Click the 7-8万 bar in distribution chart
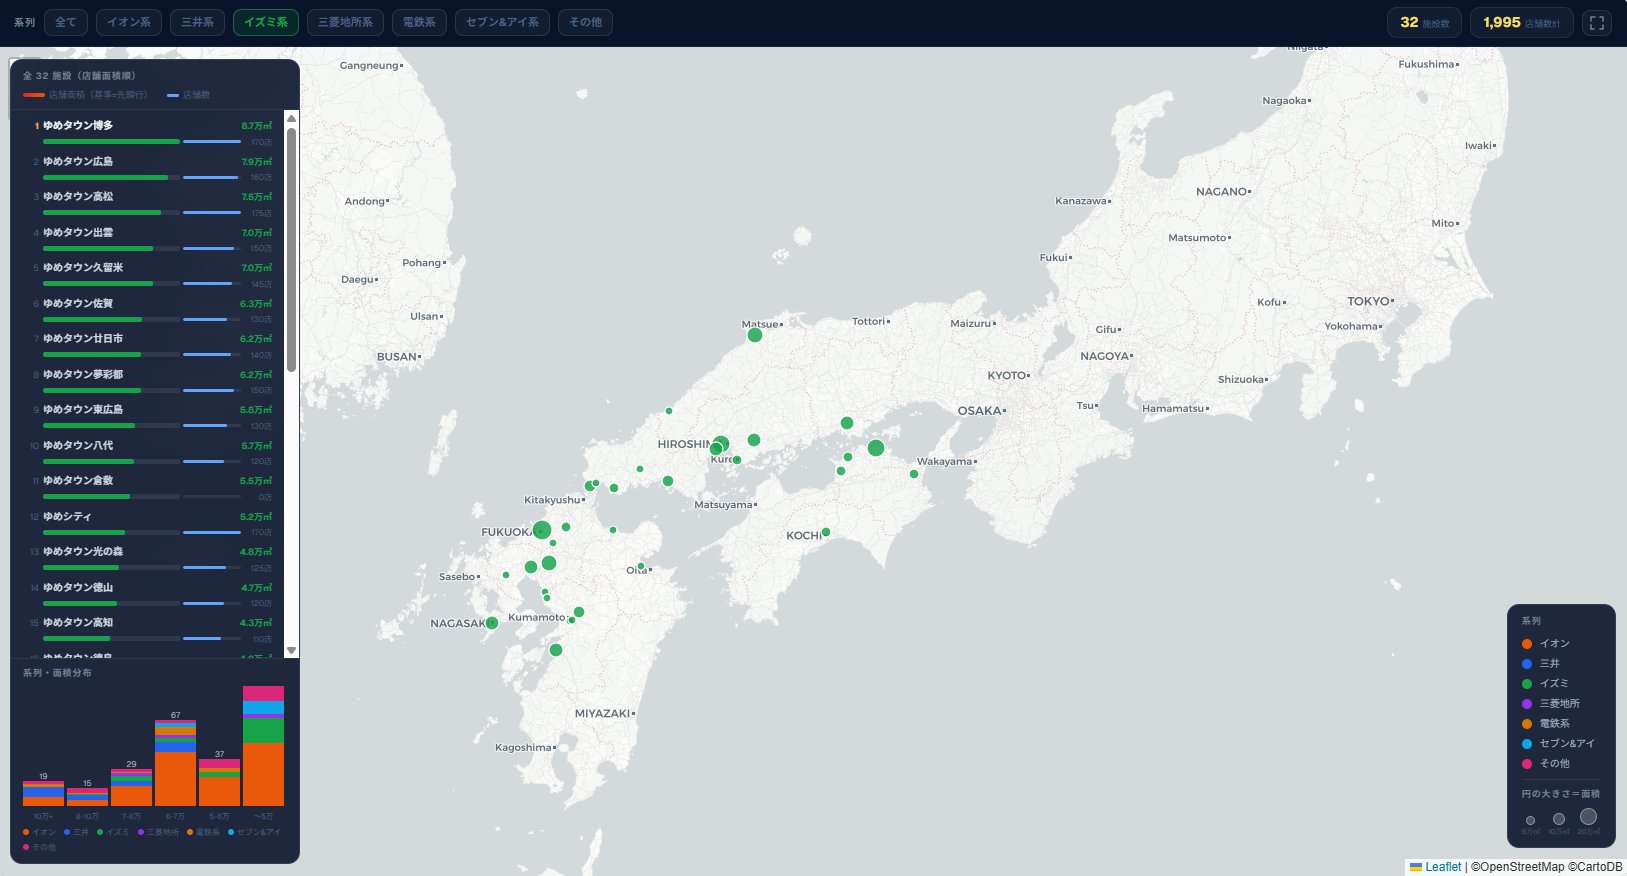This screenshot has width=1627, height=876. [x=131, y=787]
